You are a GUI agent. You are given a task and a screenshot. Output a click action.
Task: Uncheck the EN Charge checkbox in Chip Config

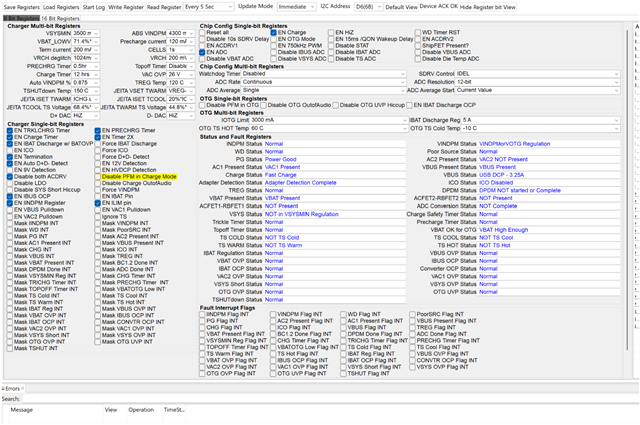pos(273,32)
